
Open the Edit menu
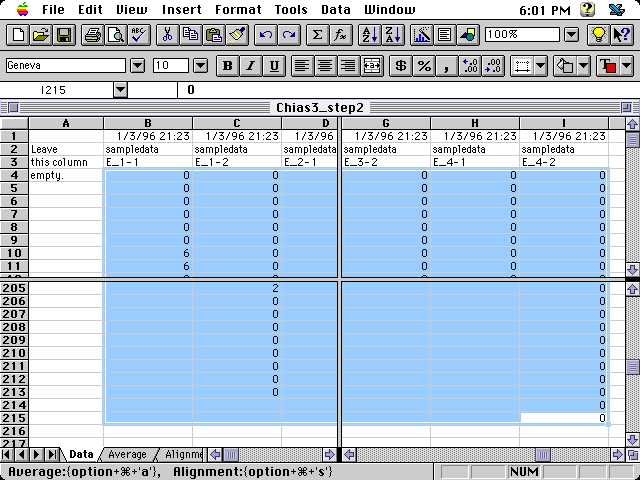(x=90, y=9)
